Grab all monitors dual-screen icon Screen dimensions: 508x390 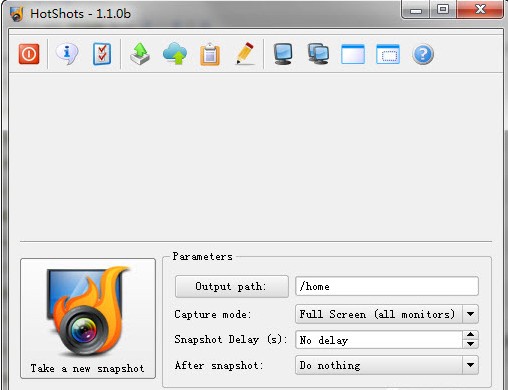318,54
